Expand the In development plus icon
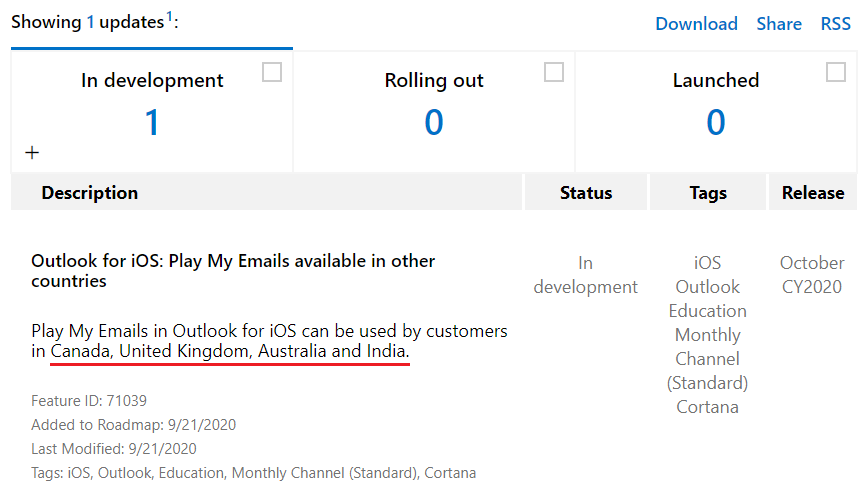This screenshot has height=500, width=865. pos(32,153)
